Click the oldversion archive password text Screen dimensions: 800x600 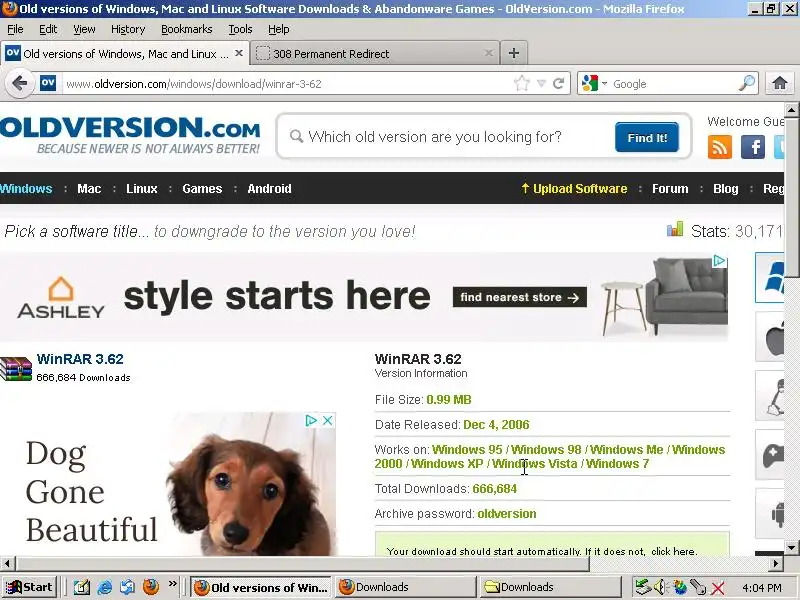(507, 513)
